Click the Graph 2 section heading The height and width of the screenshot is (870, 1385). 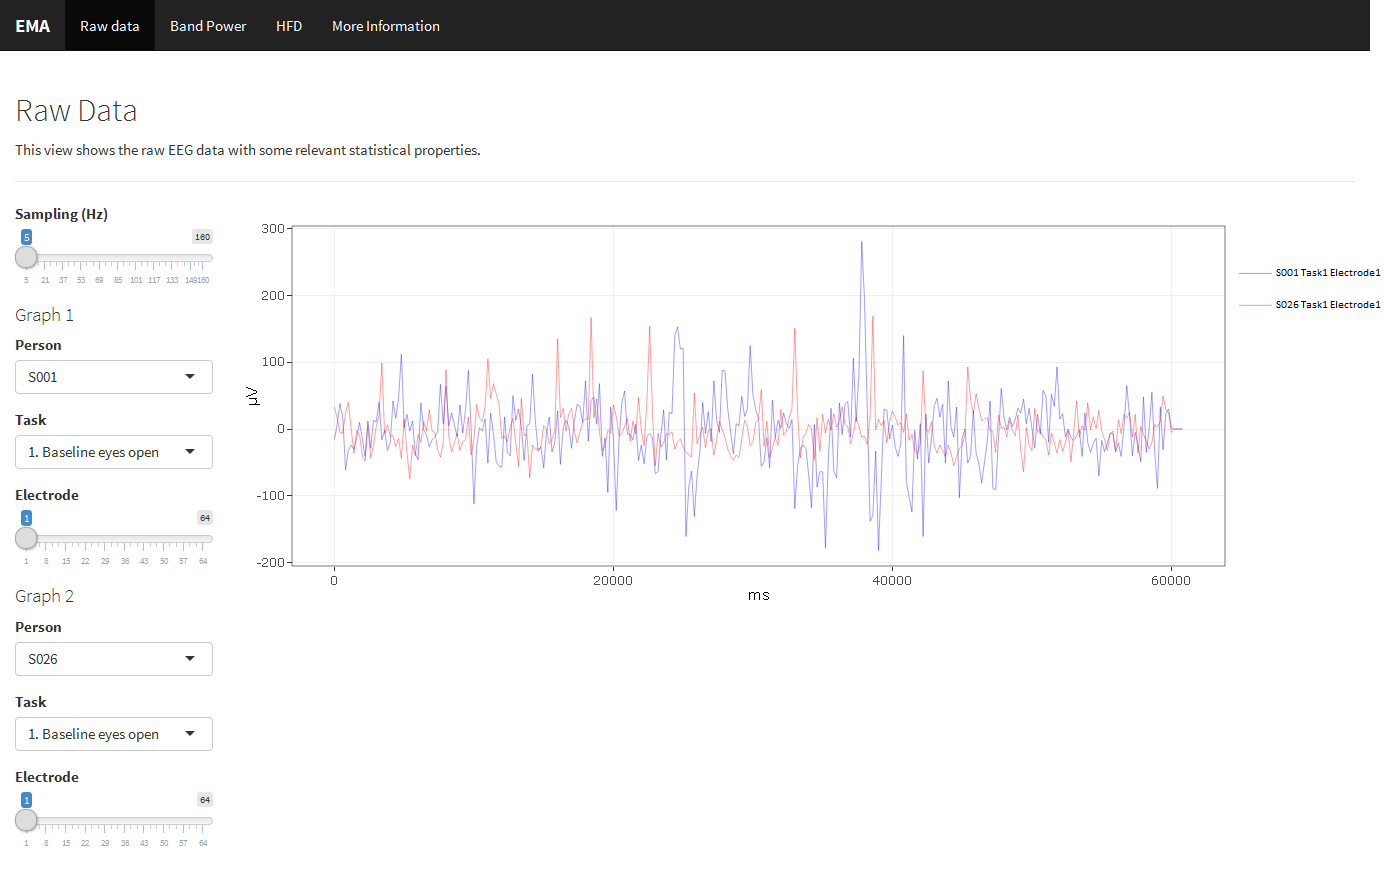[44, 596]
